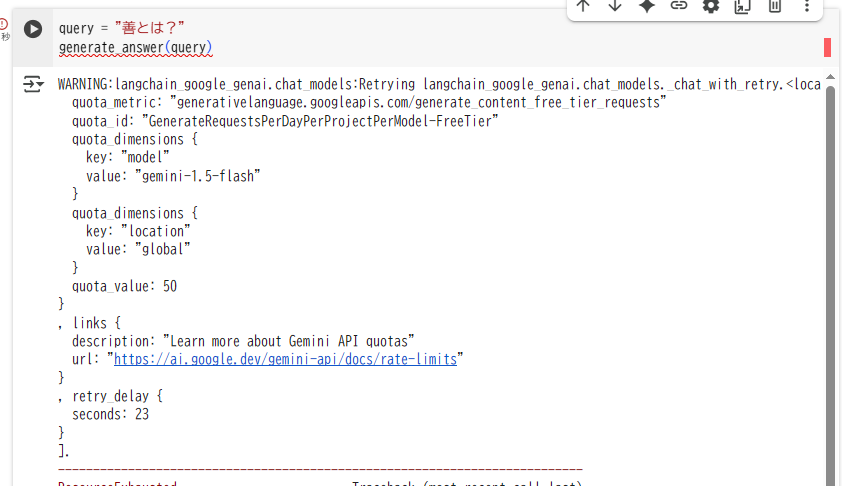Screen dimensions: 842x486
Task: Move cell down with arrow icon
Action: (x=615, y=6)
